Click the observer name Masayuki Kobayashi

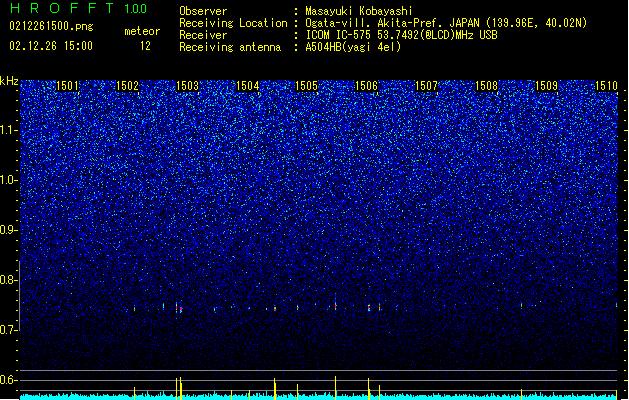point(359,11)
